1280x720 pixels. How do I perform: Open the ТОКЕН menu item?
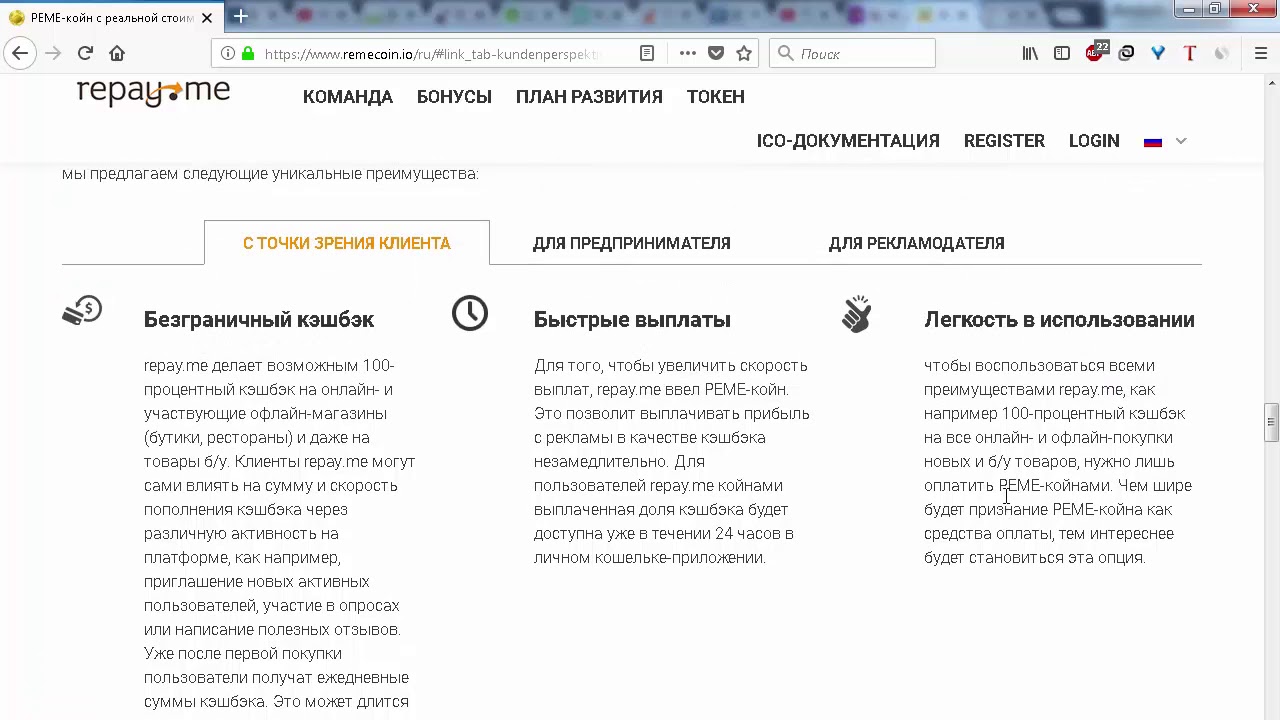(716, 97)
